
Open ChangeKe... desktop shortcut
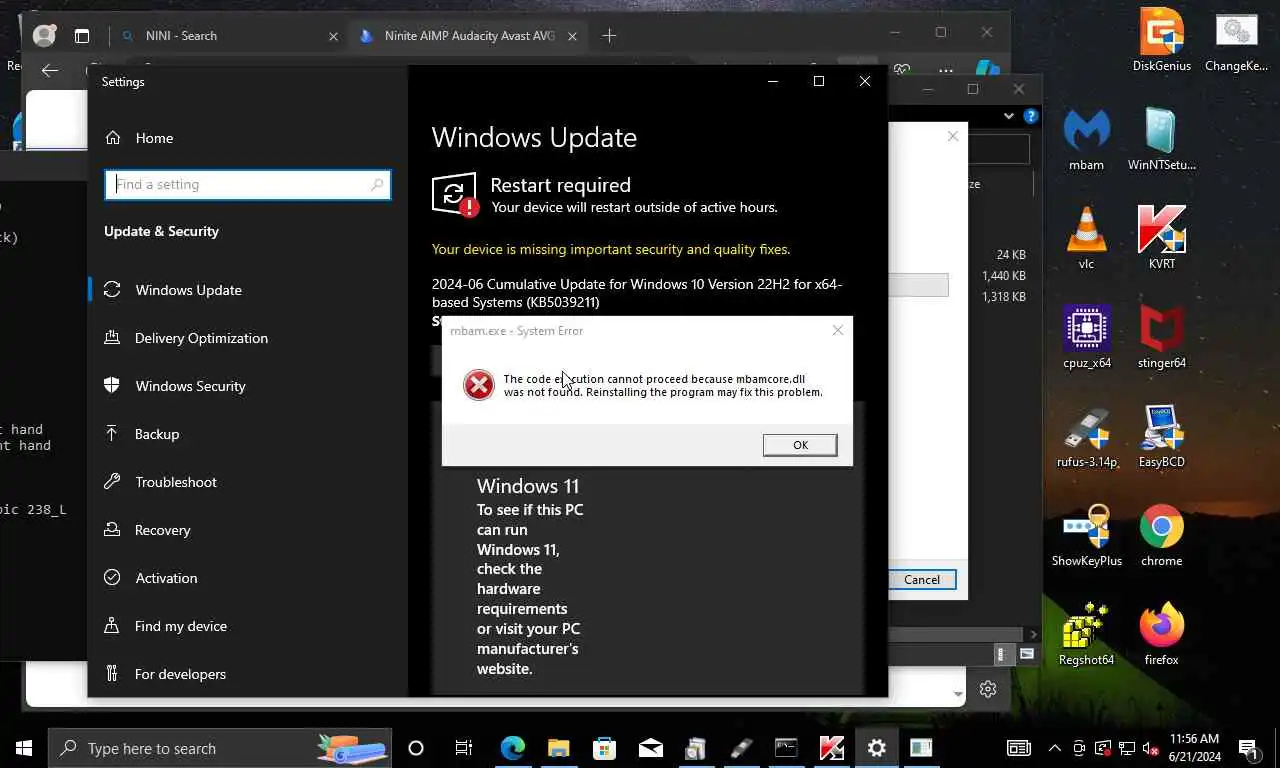pos(1236,40)
